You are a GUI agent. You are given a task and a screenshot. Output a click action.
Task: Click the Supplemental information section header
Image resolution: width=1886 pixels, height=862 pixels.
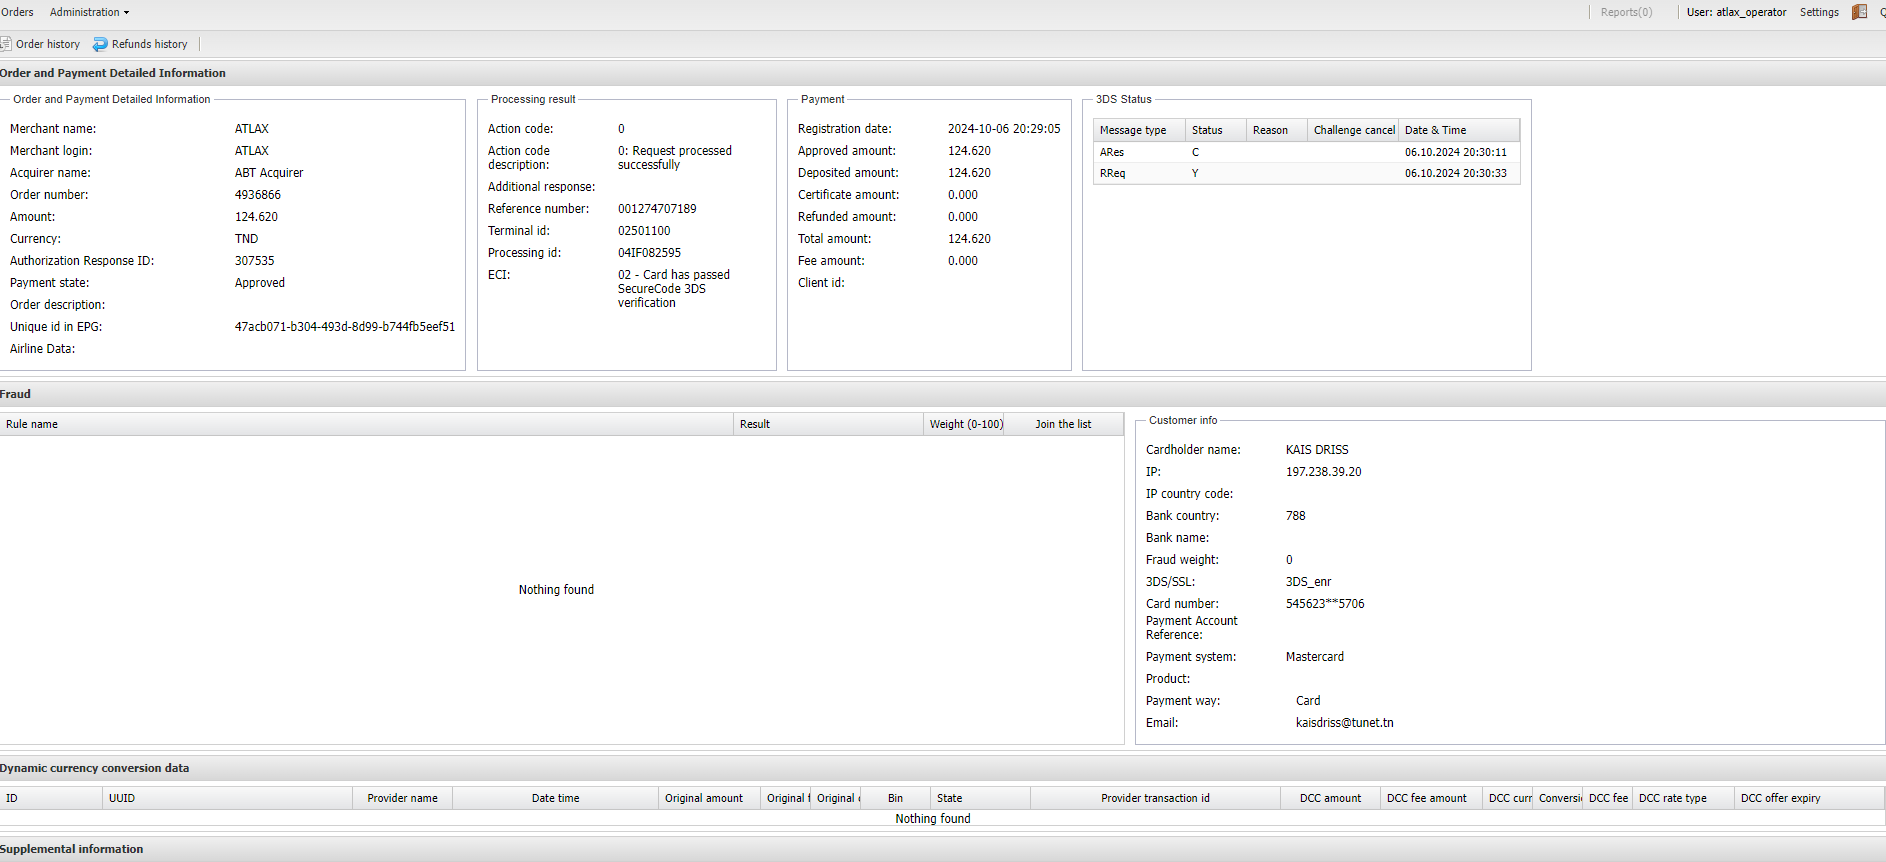pyautogui.click(x=72, y=849)
